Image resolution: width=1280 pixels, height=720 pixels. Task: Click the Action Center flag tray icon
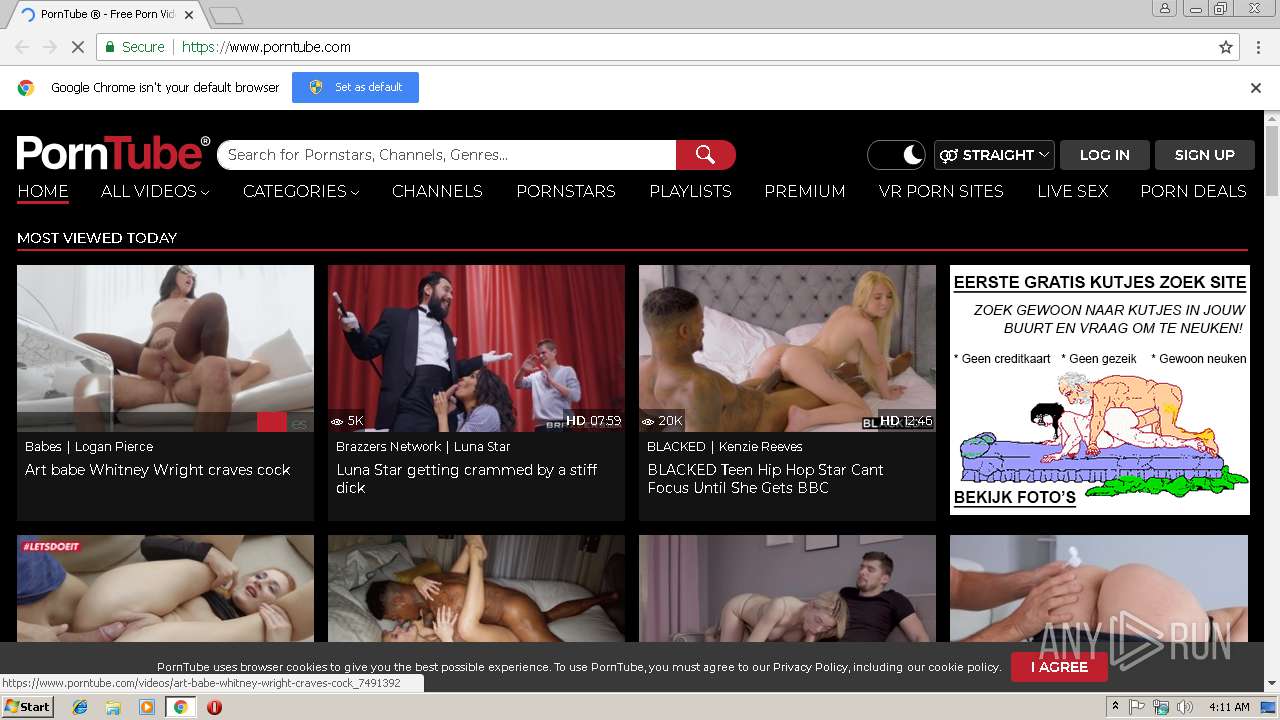coord(1137,707)
